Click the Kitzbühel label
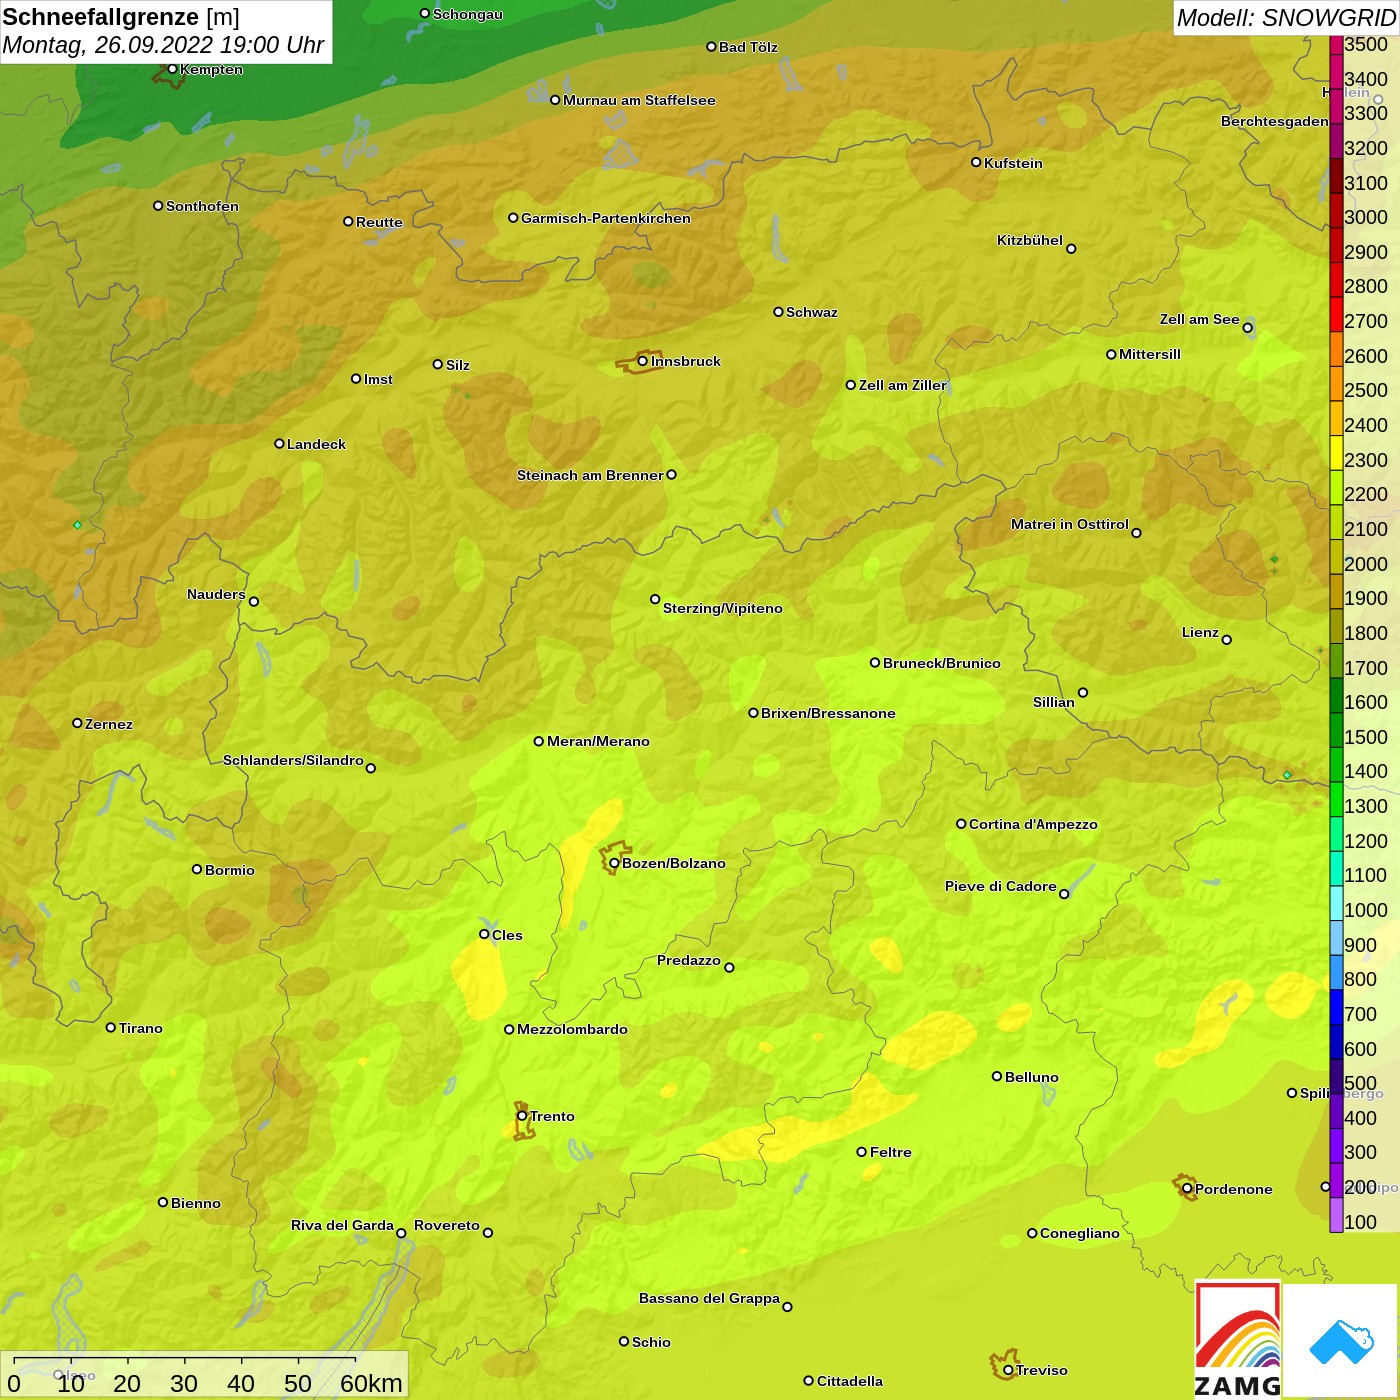This screenshot has height=1400, width=1400. pyautogui.click(x=1030, y=240)
